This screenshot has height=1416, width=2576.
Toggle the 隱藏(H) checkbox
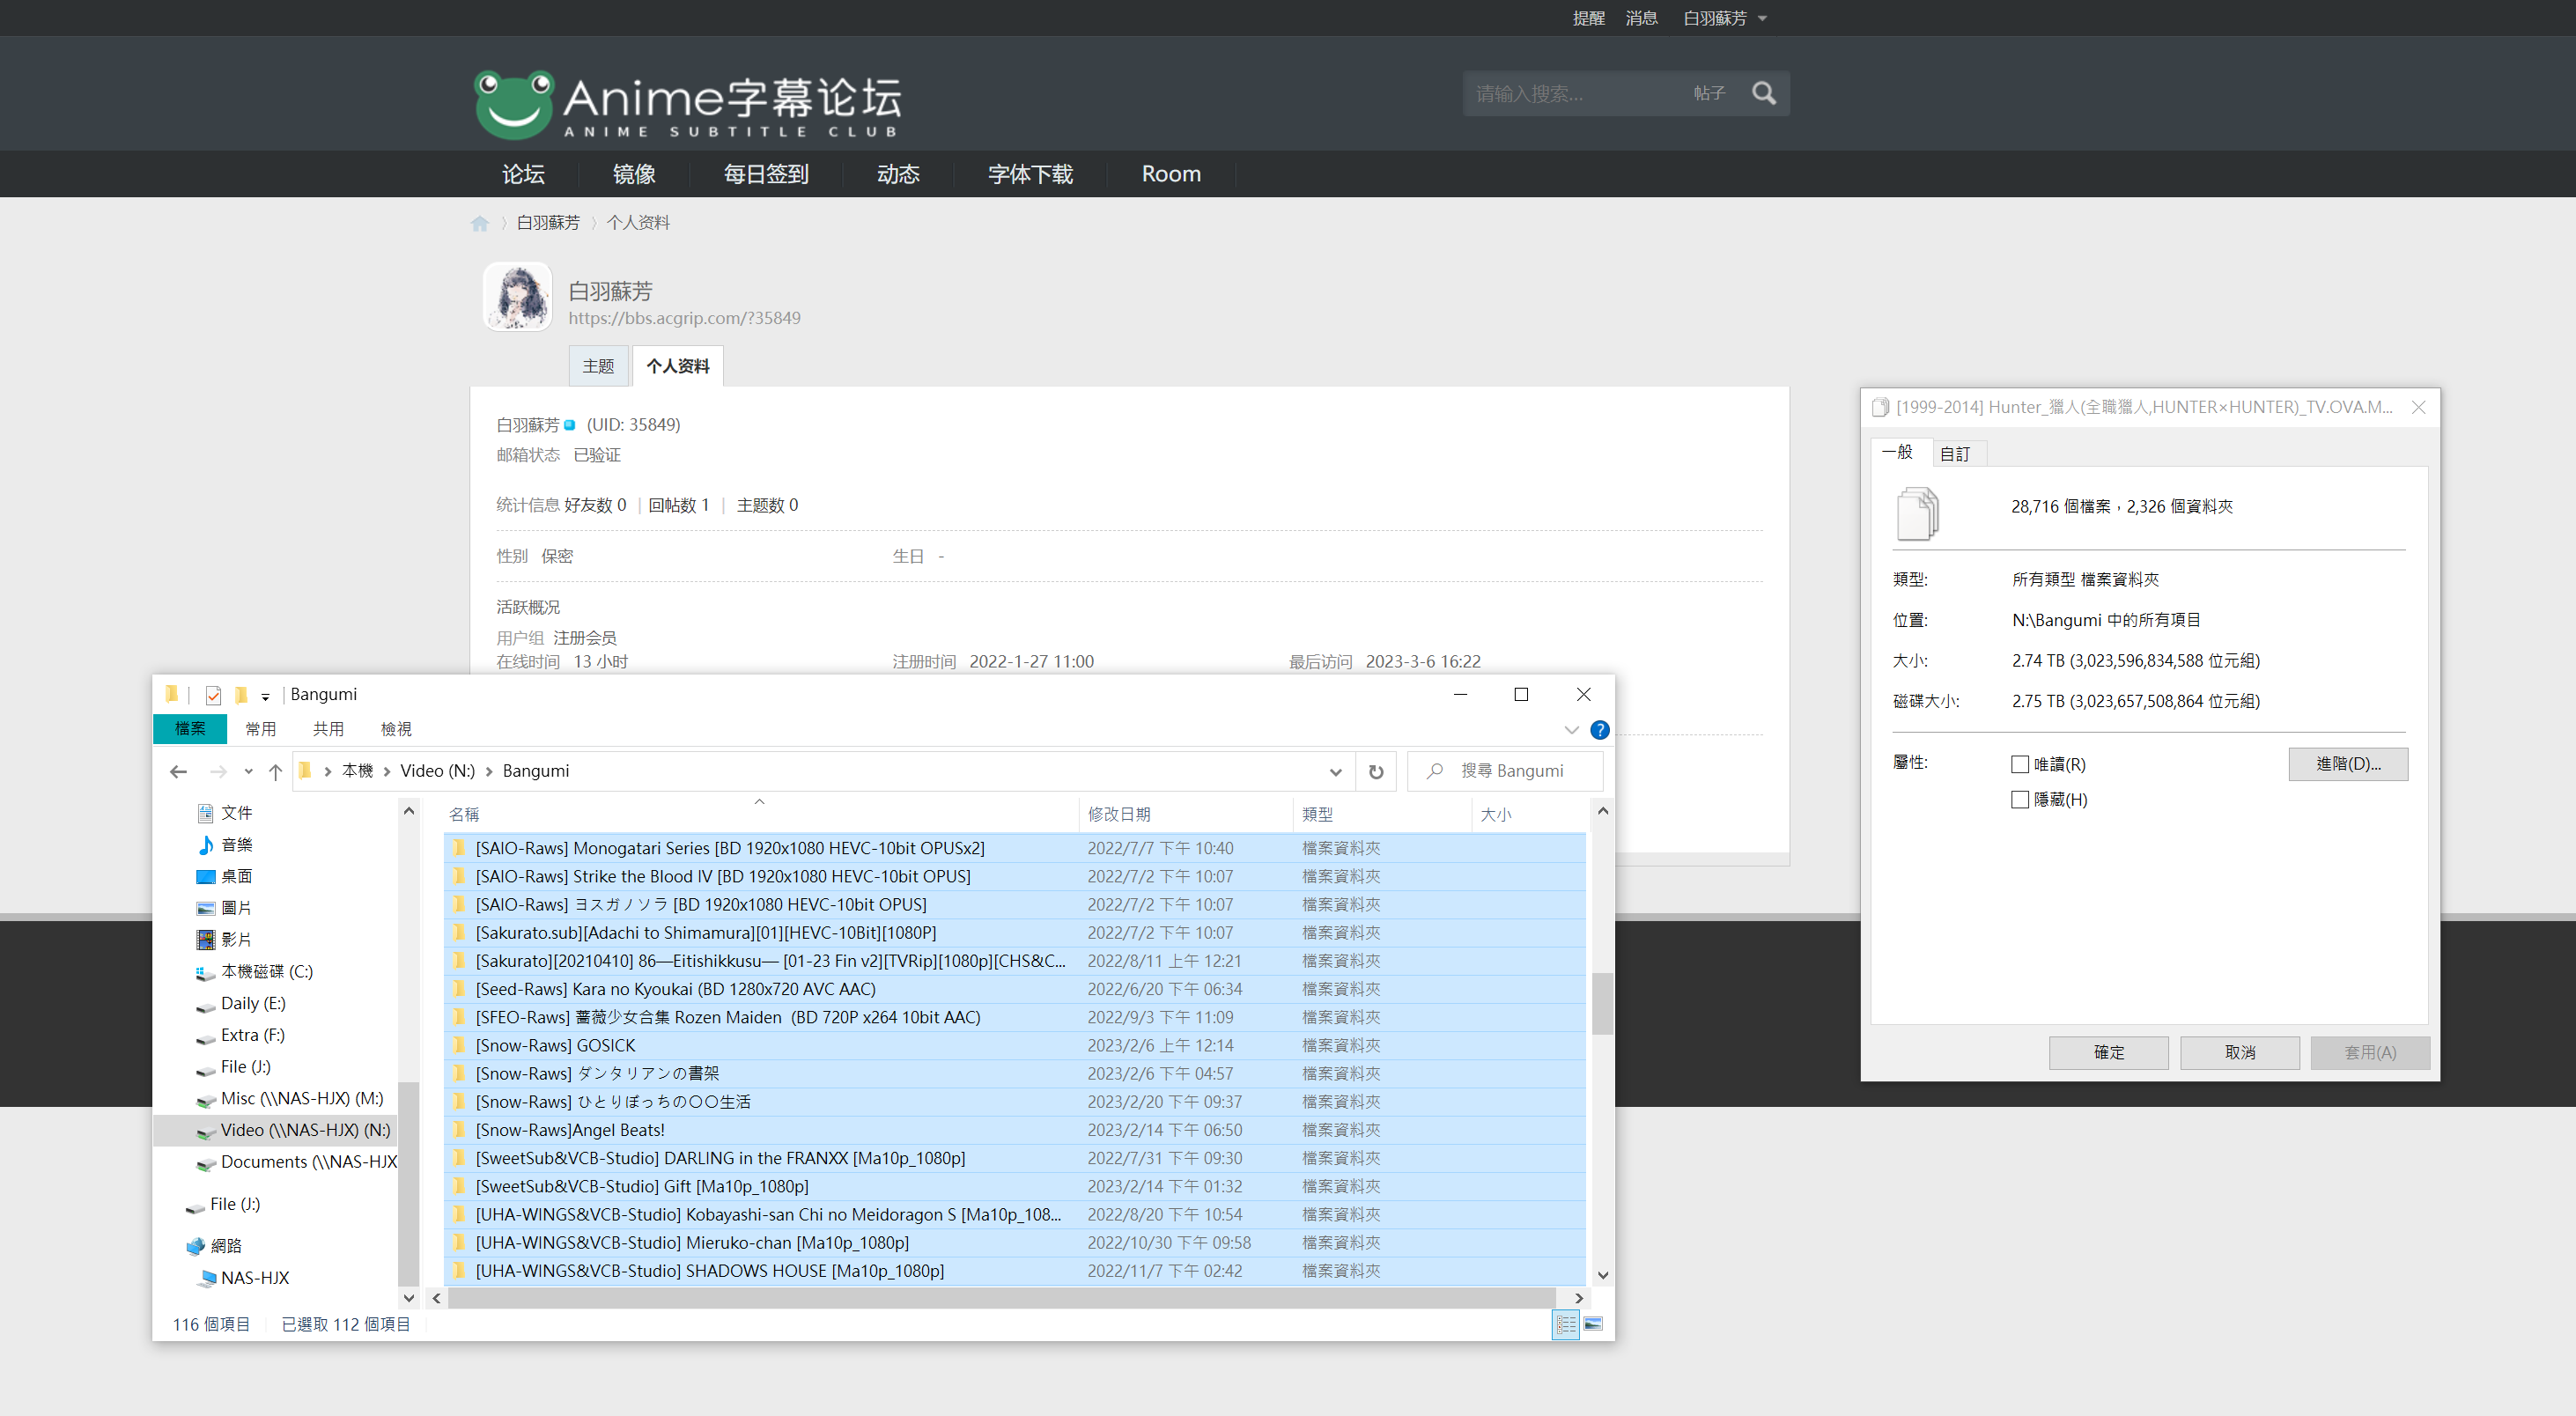coord(2020,800)
